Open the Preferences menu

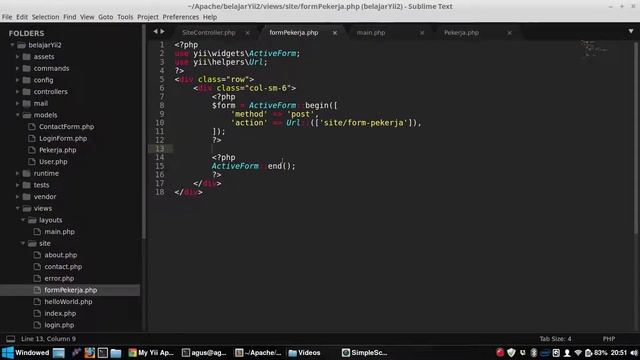pyautogui.click(x=180, y=17)
